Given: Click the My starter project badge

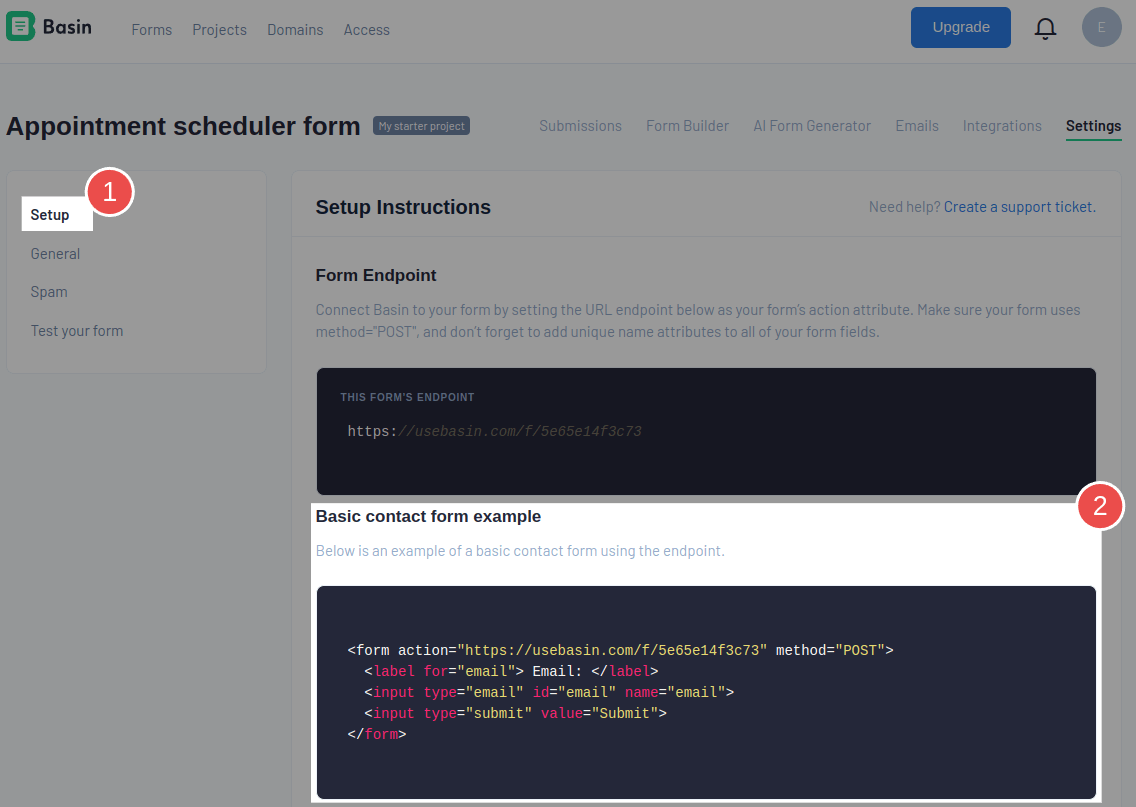Looking at the screenshot, I should pos(421,125).
